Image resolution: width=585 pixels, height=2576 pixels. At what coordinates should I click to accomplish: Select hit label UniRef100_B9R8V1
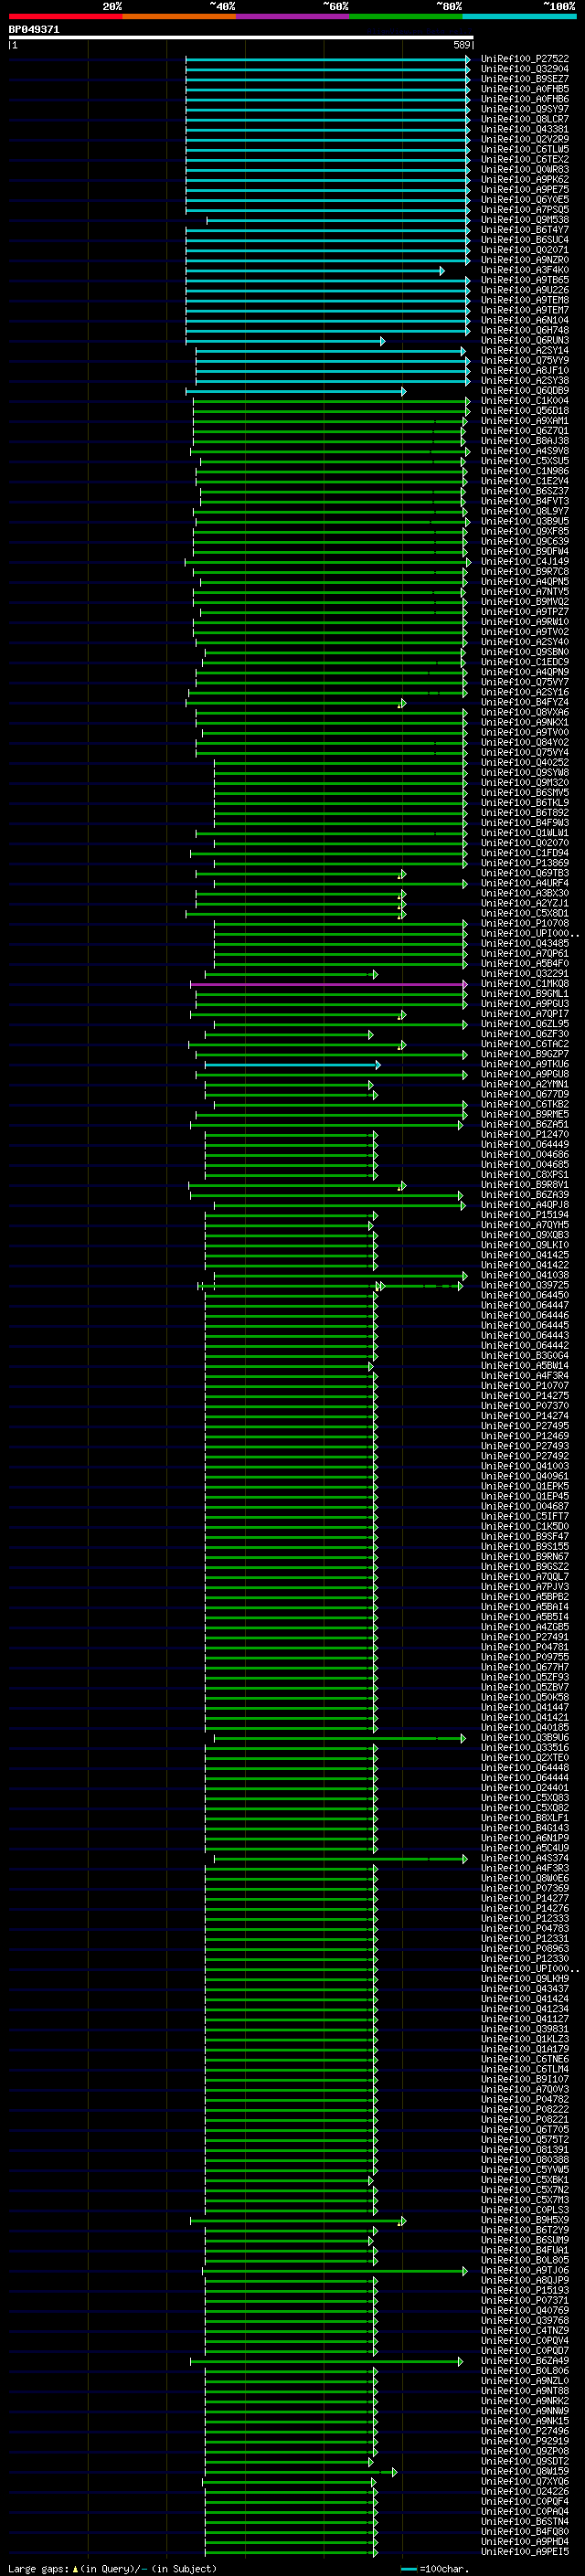click(x=525, y=1185)
